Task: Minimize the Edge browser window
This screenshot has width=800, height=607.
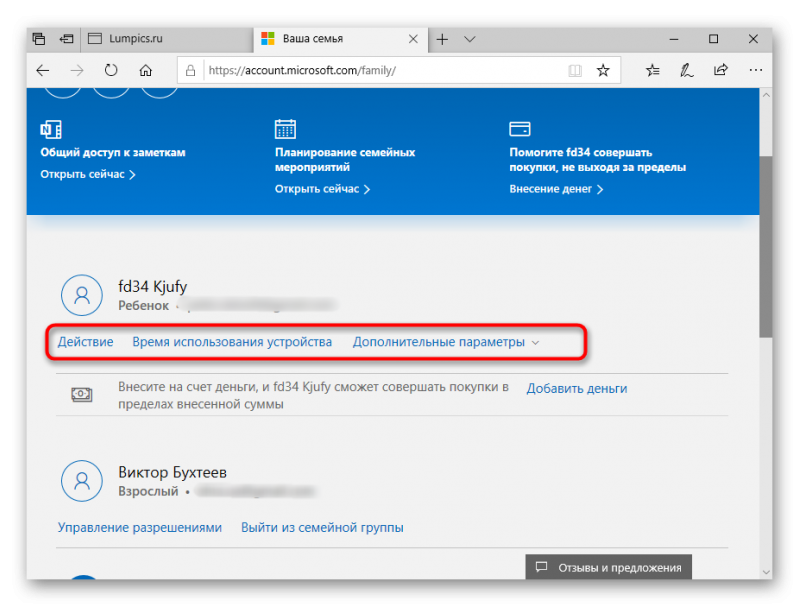Action: pyautogui.click(x=674, y=39)
